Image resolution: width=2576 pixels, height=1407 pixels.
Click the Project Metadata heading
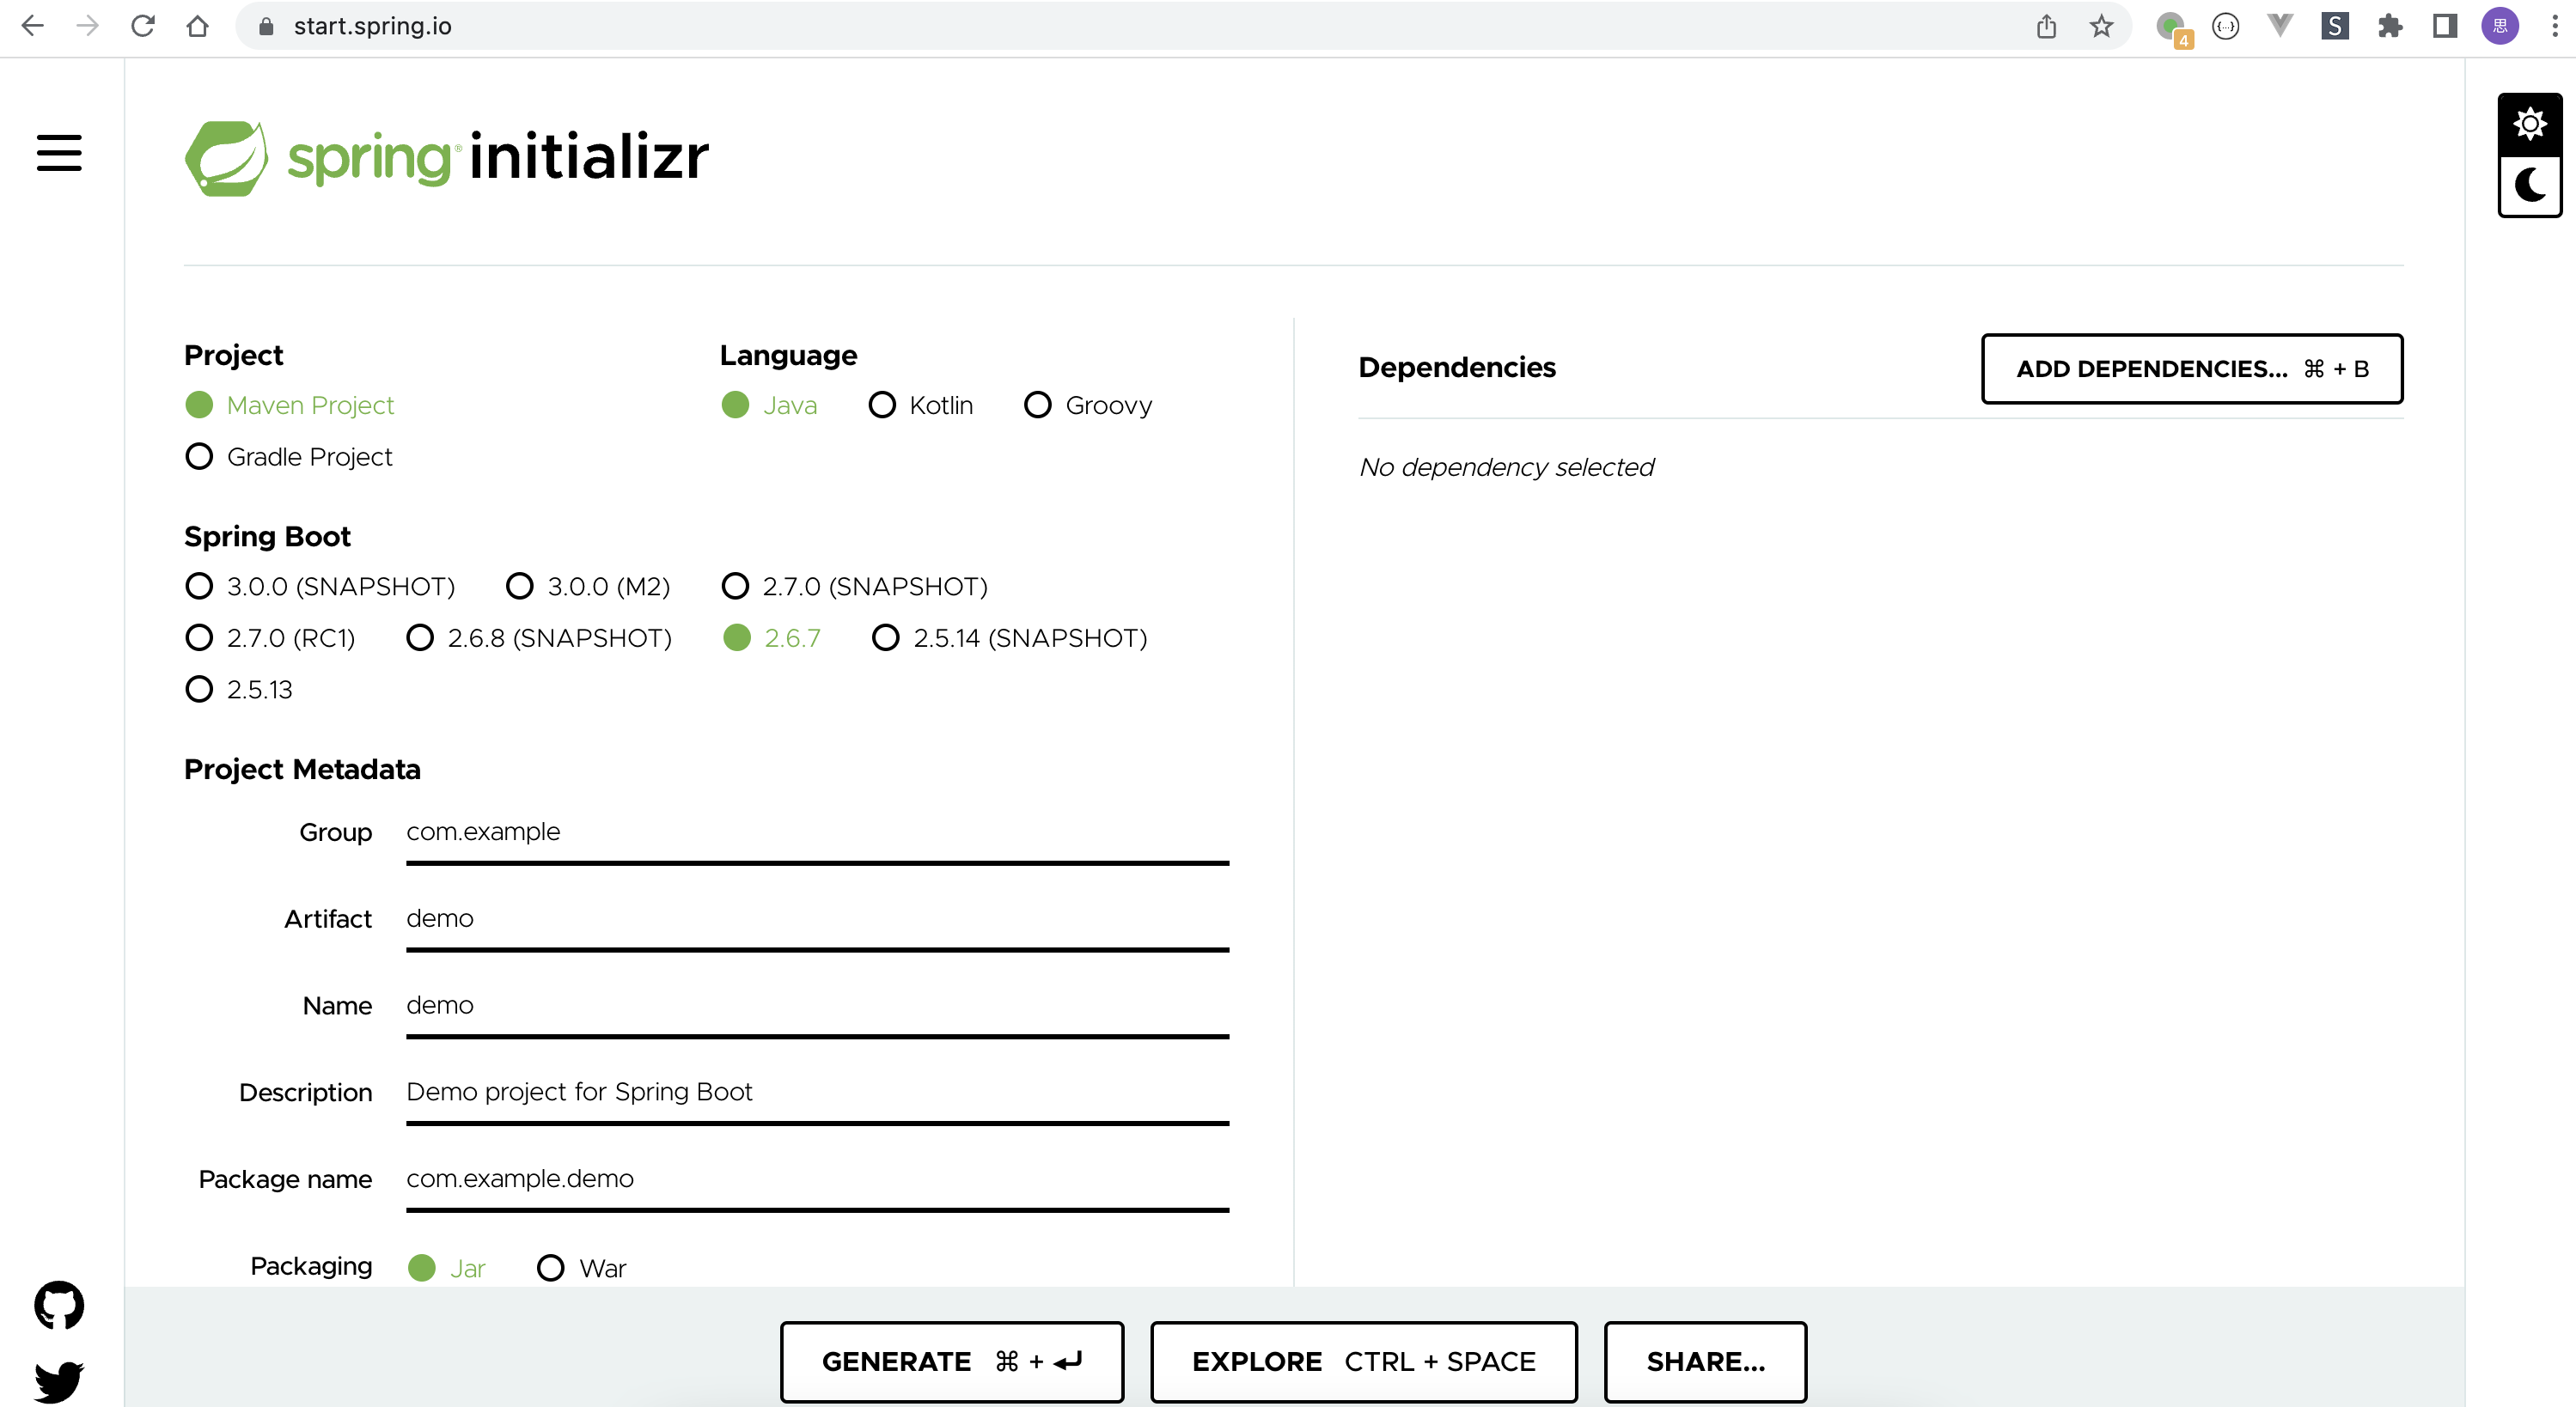pos(302,769)
